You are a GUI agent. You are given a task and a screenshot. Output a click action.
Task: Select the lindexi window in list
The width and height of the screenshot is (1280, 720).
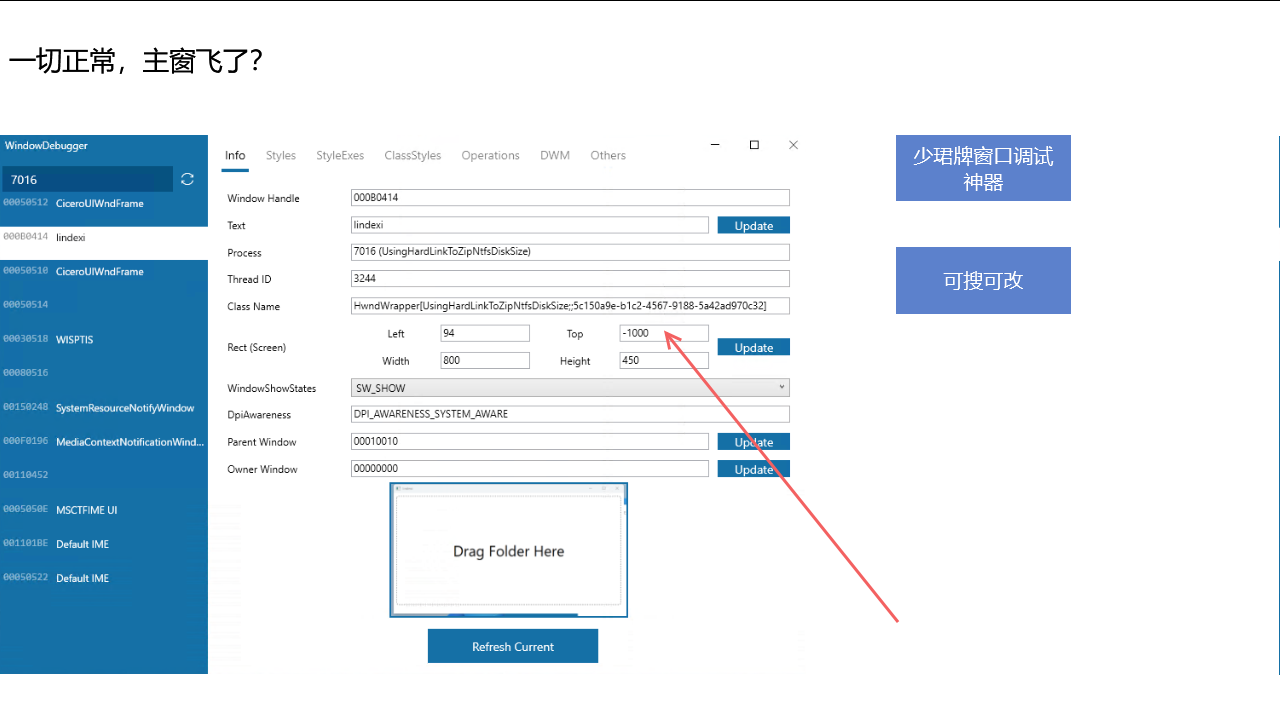click(x=104, y=238)
